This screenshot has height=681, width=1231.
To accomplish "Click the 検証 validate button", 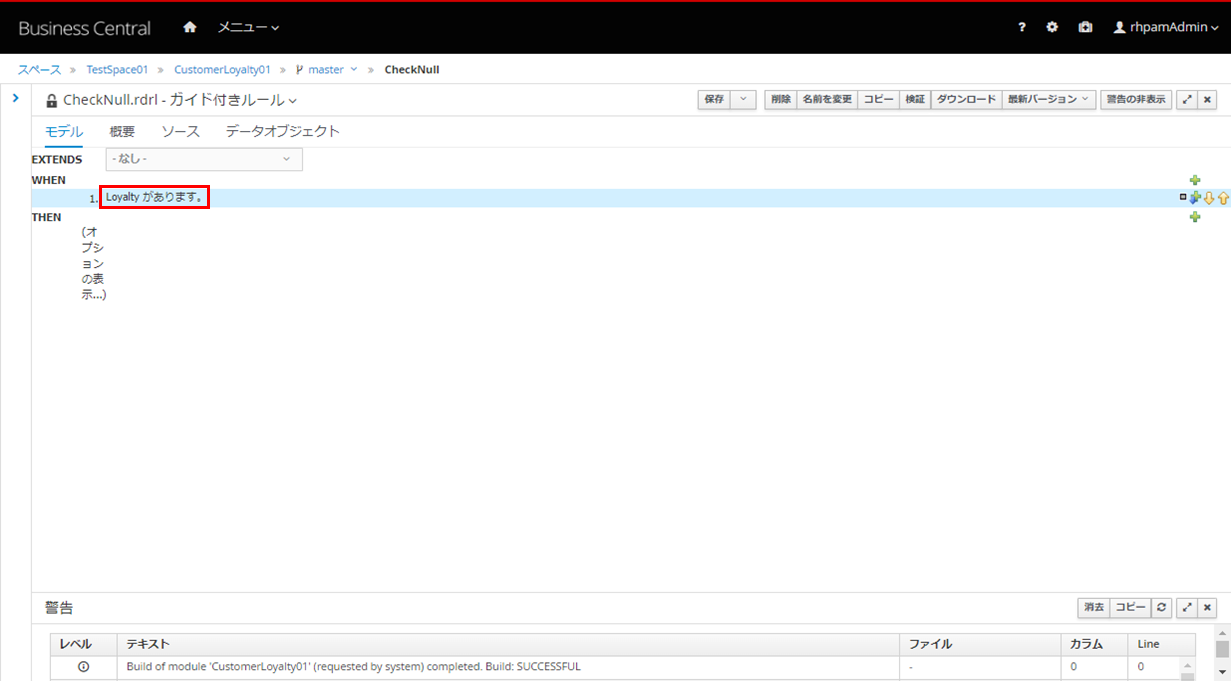I will 915,100.
